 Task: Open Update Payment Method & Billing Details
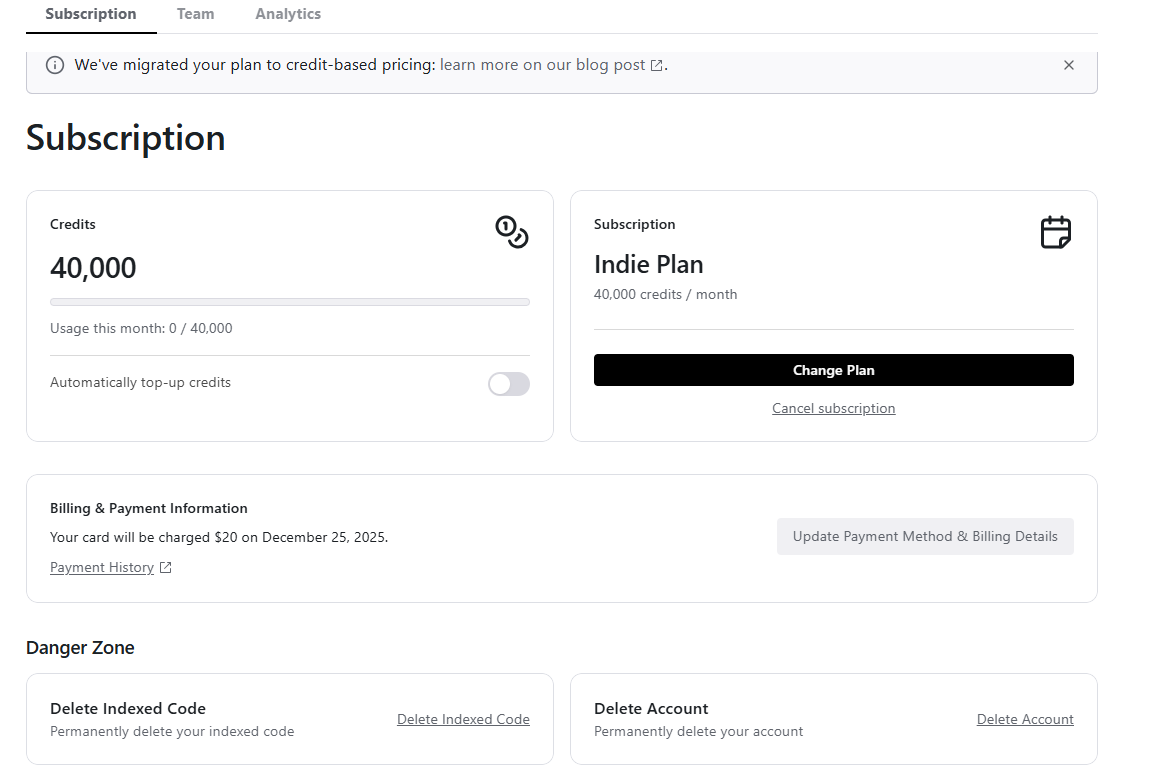925,537
